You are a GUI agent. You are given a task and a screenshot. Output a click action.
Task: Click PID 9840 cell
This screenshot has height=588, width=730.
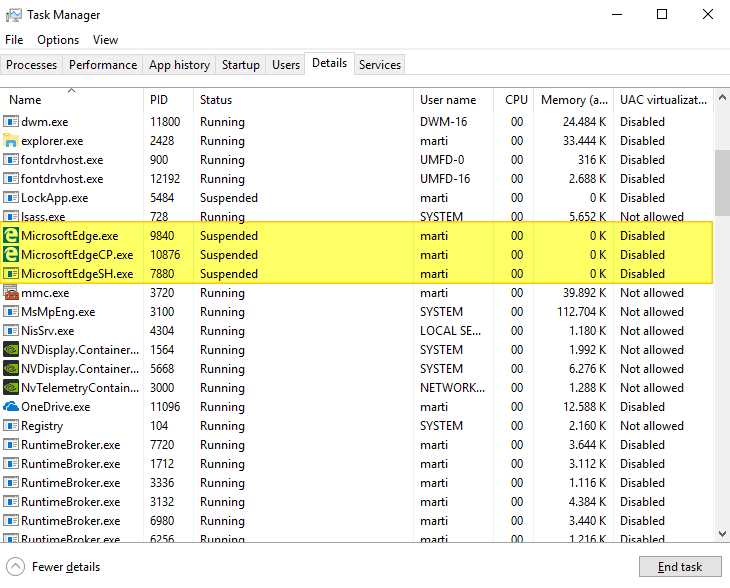162,236
